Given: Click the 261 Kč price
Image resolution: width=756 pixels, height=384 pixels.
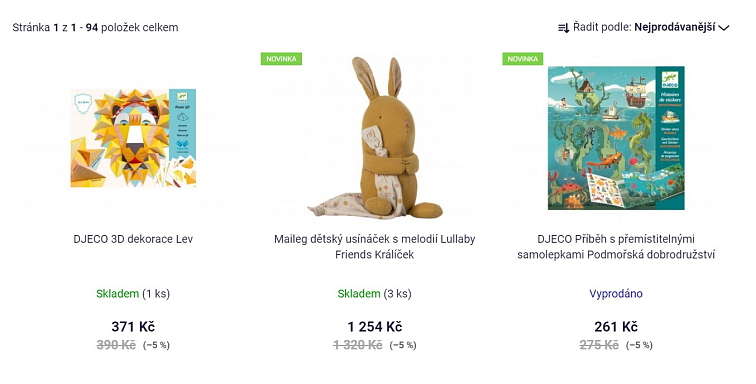Looking at the screenshot, I should click(616, 327).
